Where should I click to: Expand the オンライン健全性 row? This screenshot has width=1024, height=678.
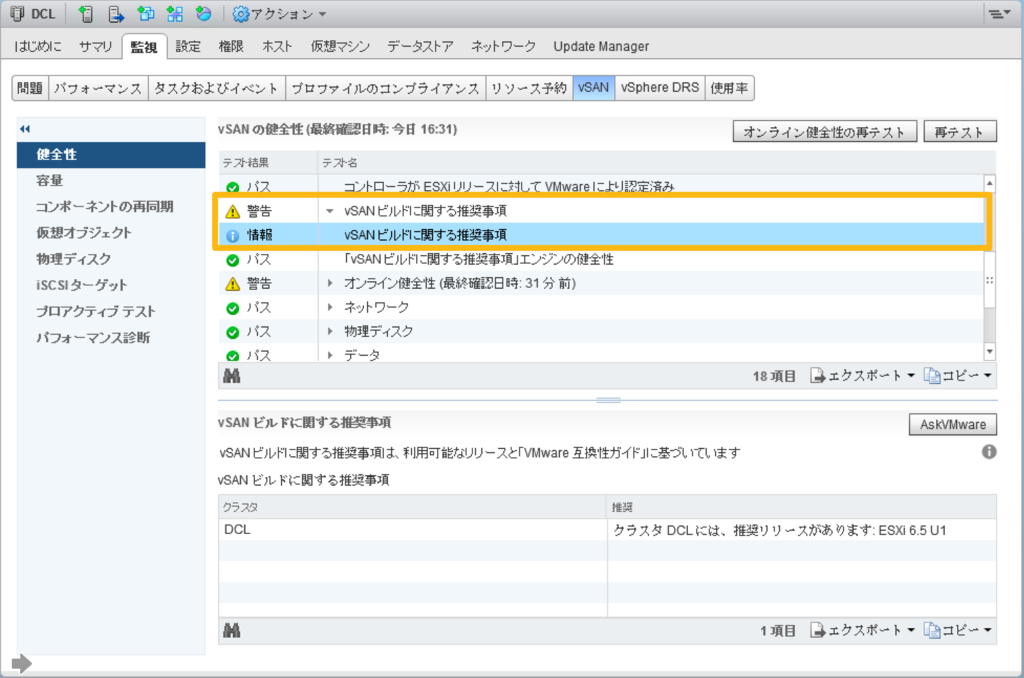coord(330,283)
